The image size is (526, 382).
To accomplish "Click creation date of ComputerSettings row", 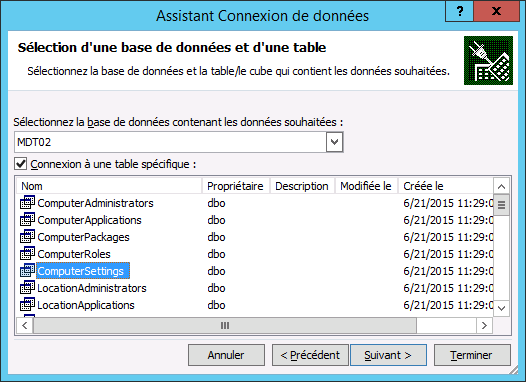I will (448, 271).
